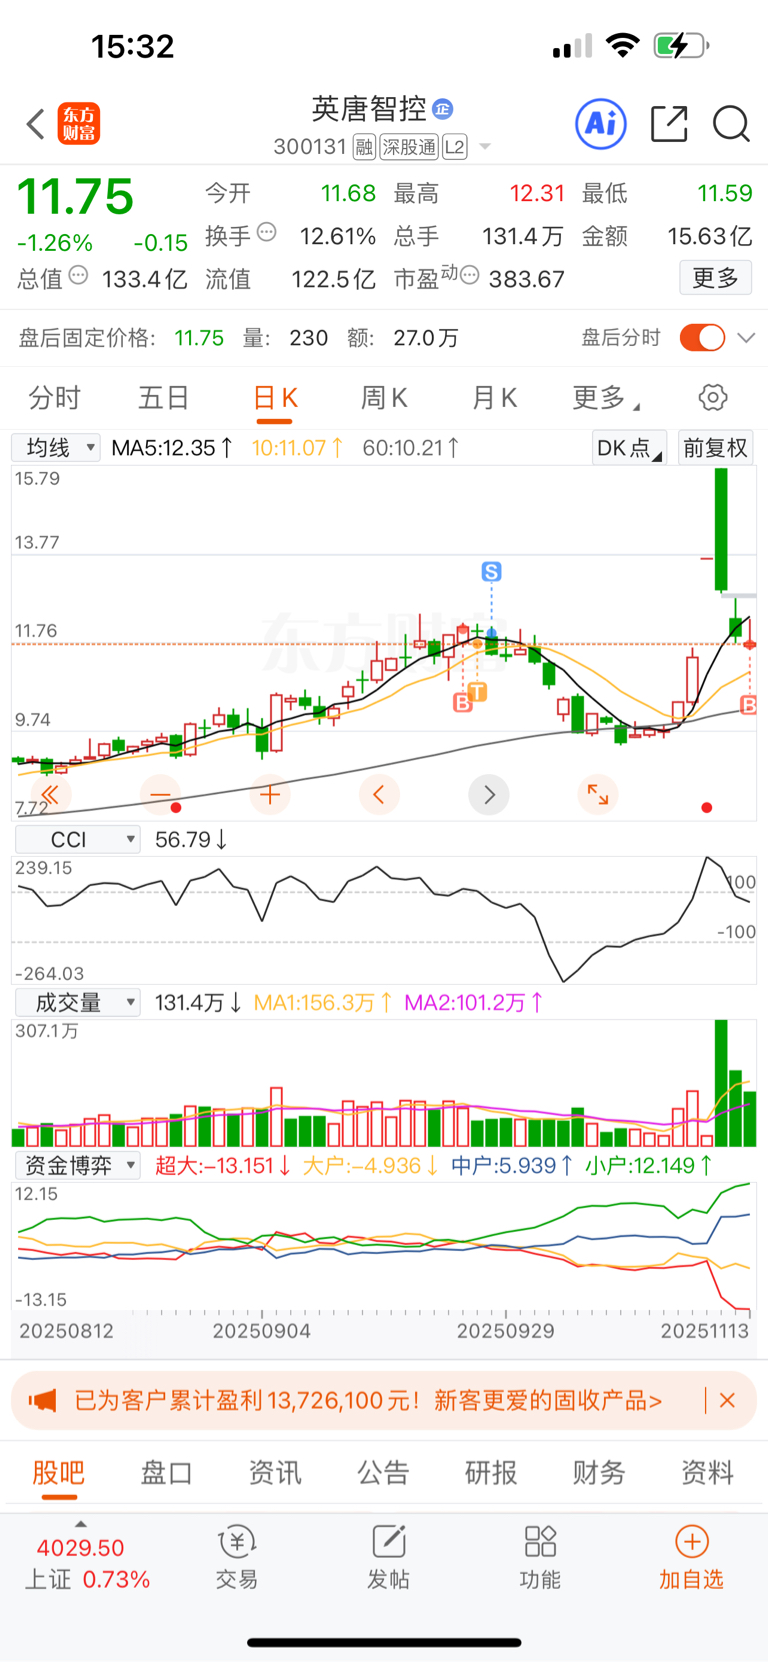Tap the 深股通 tag
Image resolution: width=768 pixels, height=1662 pixels.
click(x=409, y=147)
